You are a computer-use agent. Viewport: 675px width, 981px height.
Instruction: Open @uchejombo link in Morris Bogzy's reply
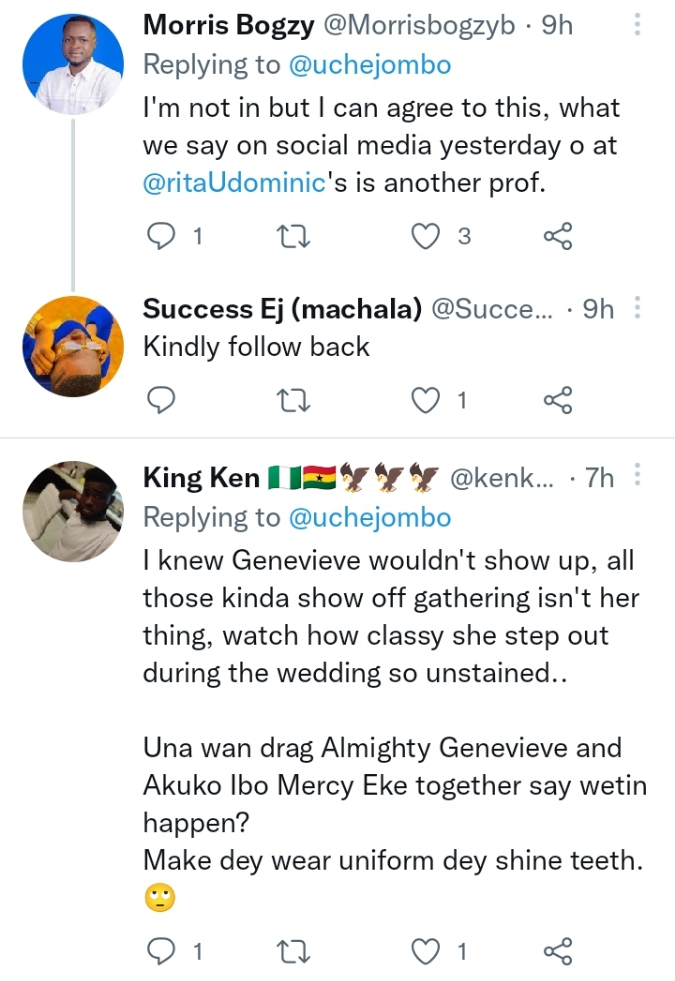(369, 65)
